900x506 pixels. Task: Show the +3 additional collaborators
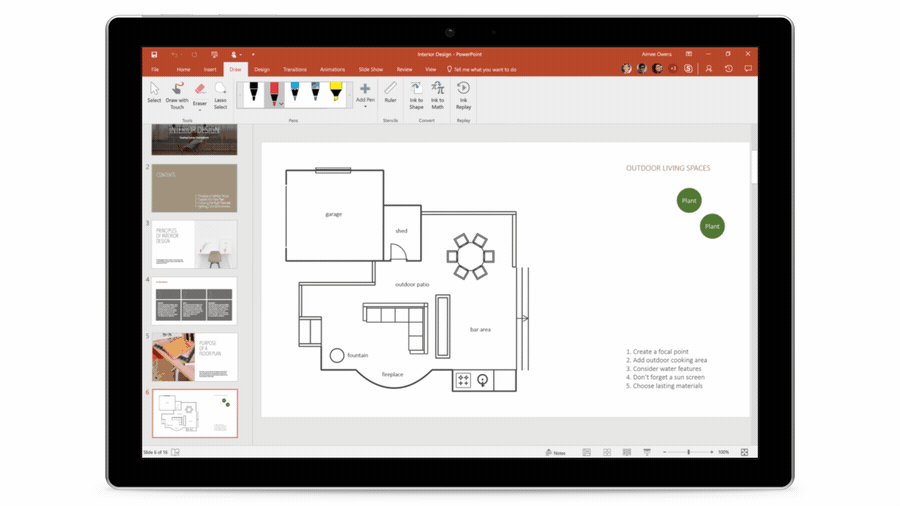pos(673,68)
